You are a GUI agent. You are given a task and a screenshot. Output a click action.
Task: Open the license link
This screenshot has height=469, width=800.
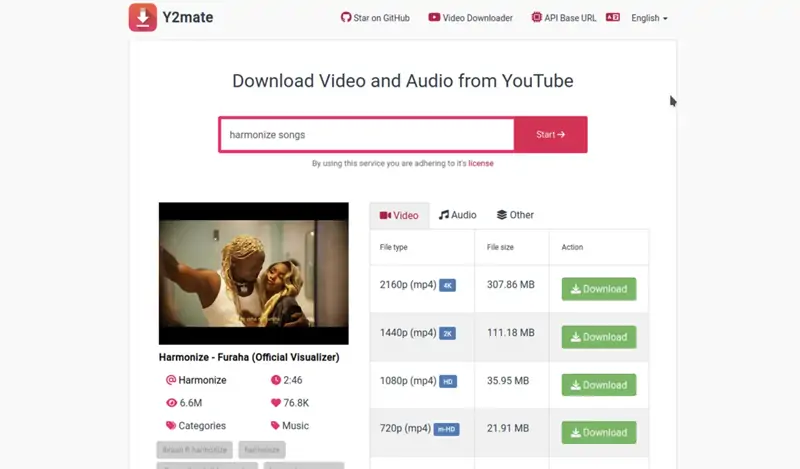[x=481, y=163]
